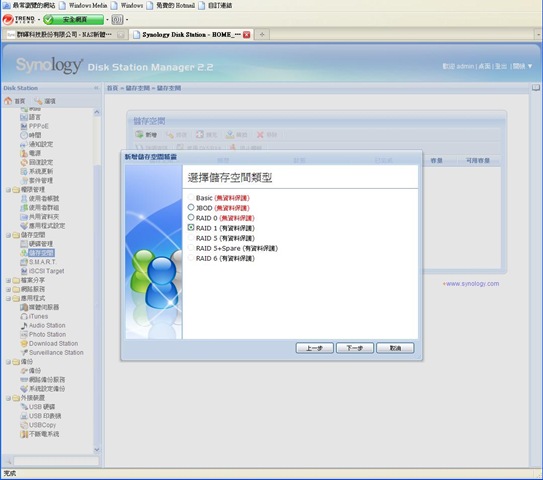Select the RAID 1 volume type
The height and width of the screenshot is (480, 543).
pos(191,228)
